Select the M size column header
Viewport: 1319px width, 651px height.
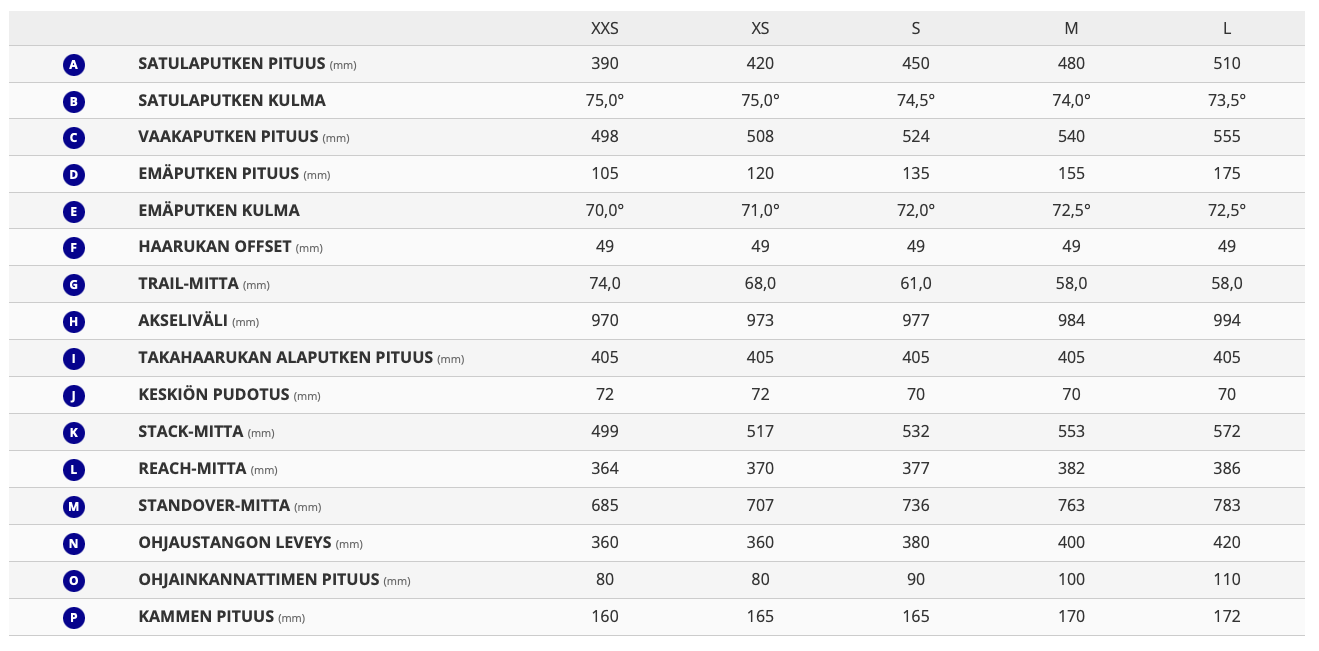(1071, 28)
